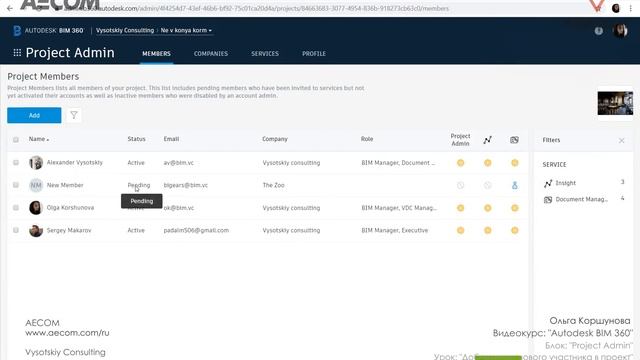
Task: Open New Member name
Action: point(65,185)
